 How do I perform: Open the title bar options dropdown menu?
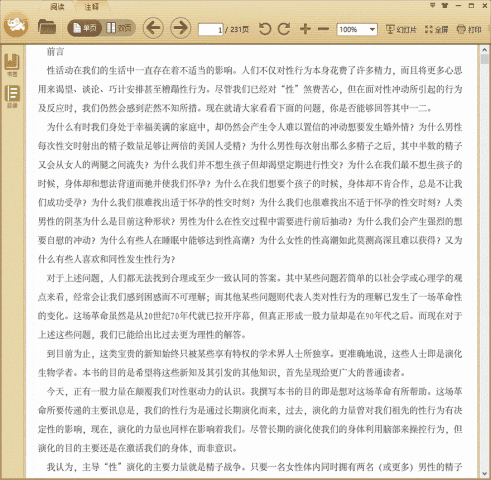(432, 5)
